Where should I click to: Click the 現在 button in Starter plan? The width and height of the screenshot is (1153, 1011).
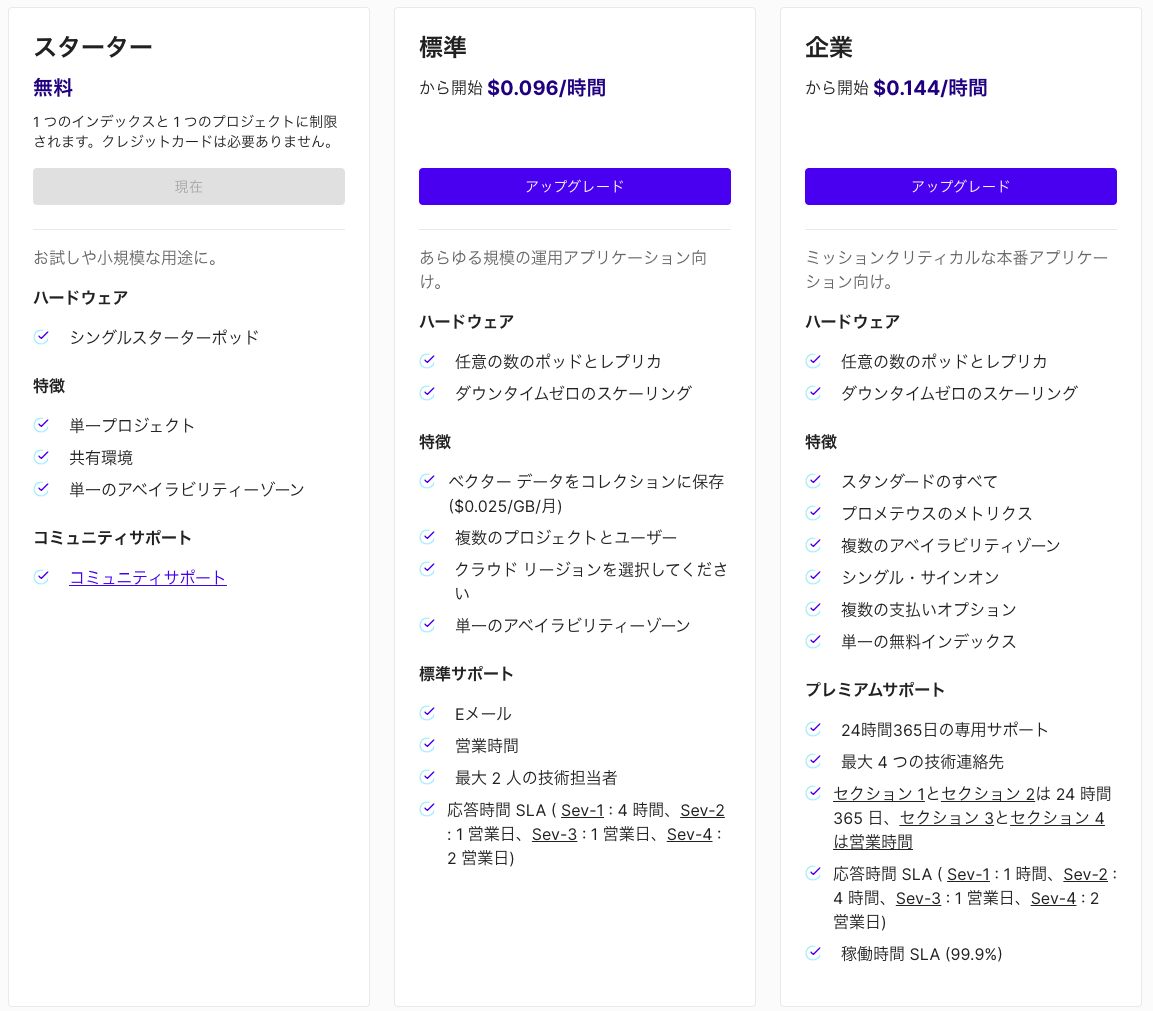coord(189,187)
